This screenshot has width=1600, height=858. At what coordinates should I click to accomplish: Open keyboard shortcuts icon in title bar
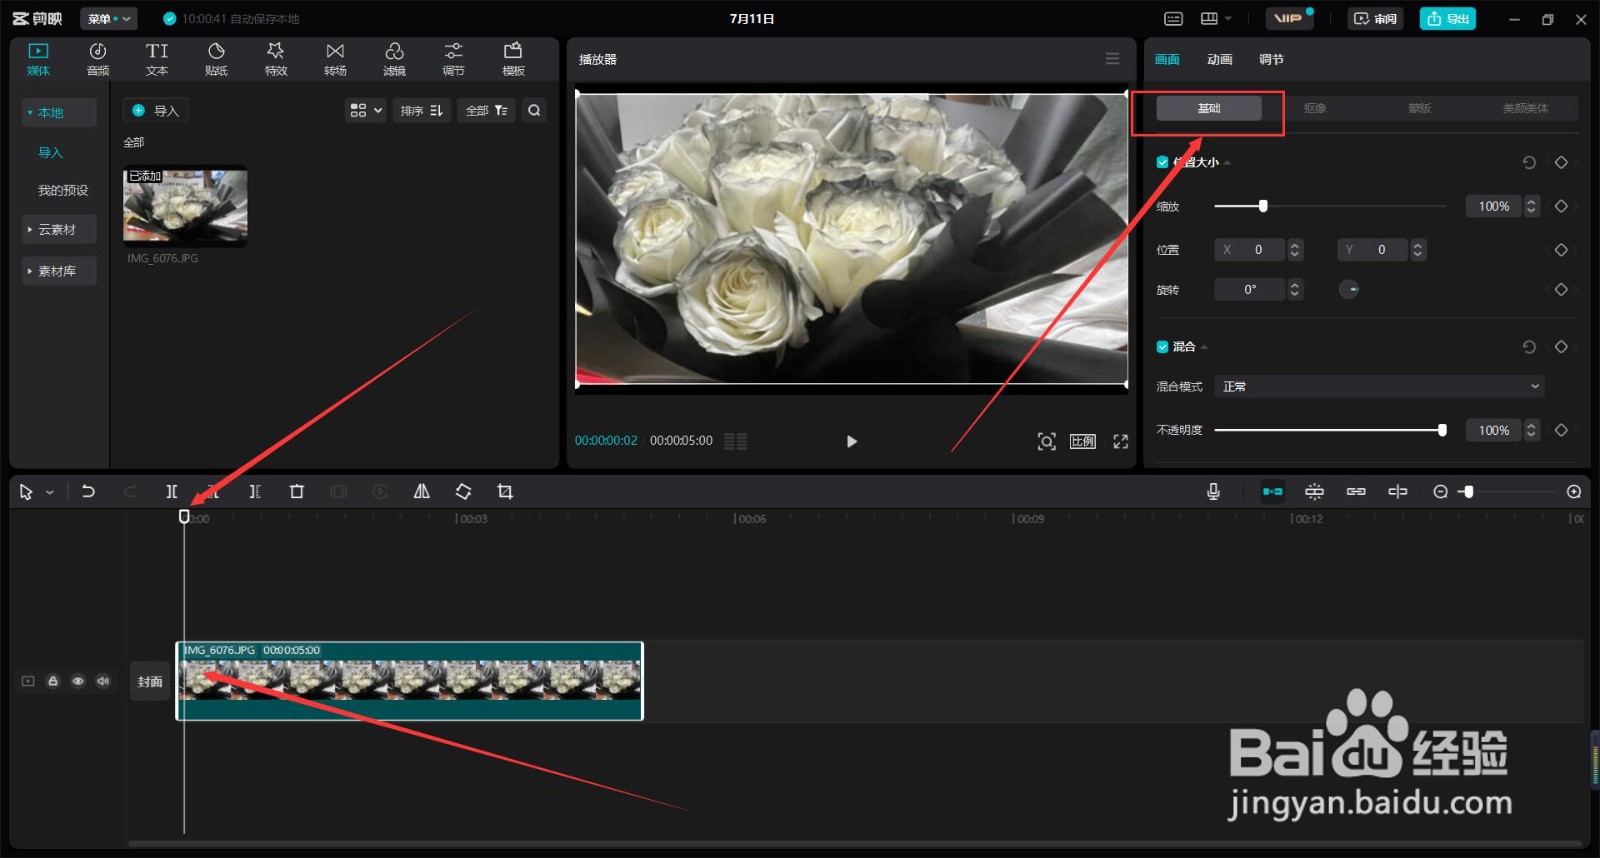[x=1173, y=19]
